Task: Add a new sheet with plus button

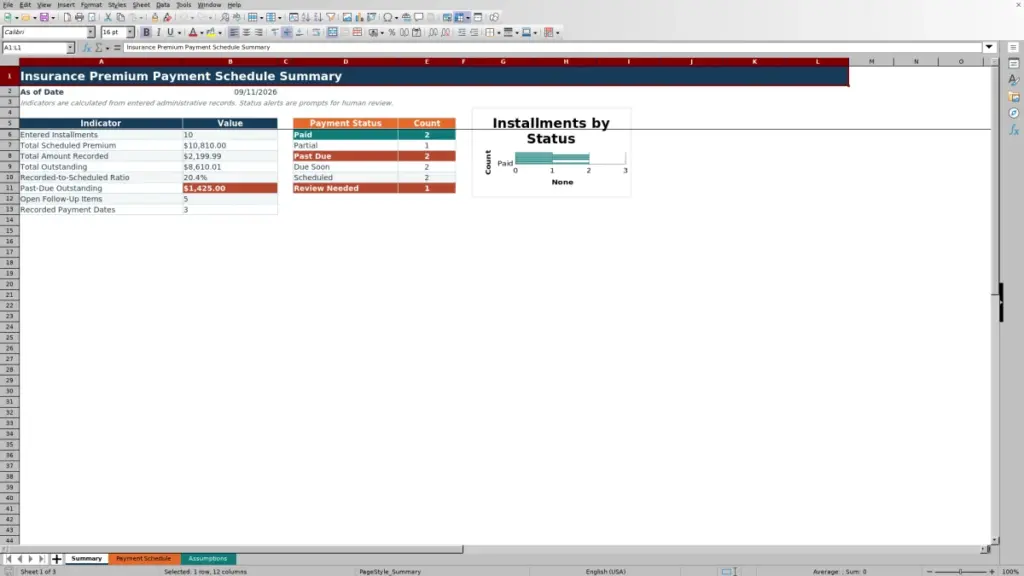Action: 56,558
